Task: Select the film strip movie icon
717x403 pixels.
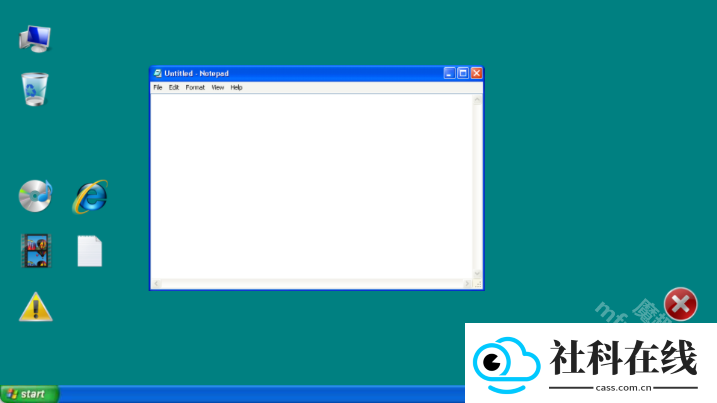Action: [36, 251]
